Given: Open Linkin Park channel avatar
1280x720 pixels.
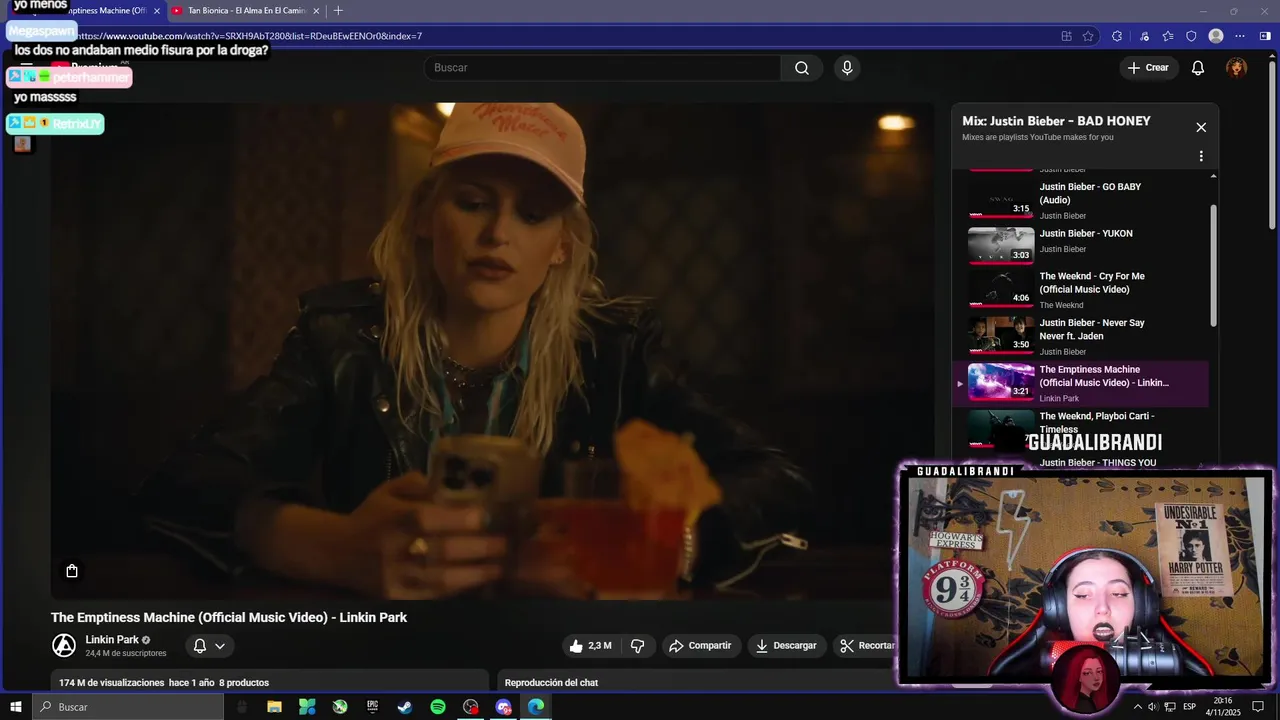Looking at the screenshot, I should (64, 646).
